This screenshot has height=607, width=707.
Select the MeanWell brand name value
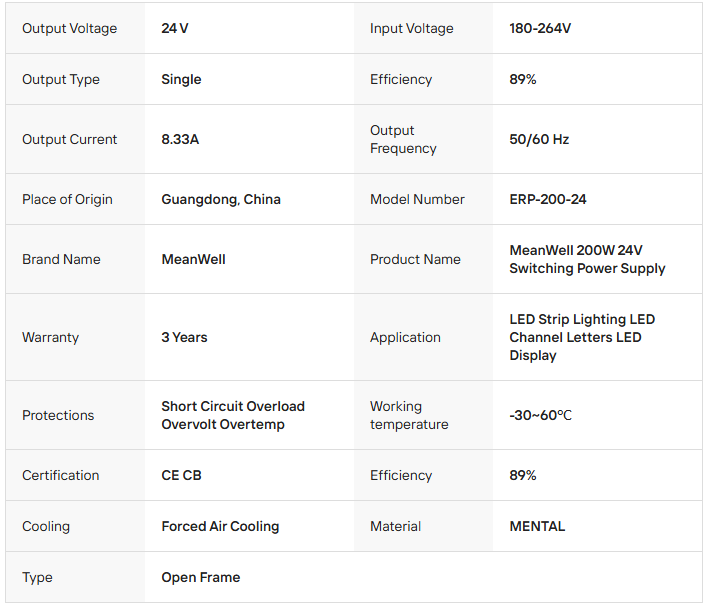pyautogui.click(x=193, y=259)
